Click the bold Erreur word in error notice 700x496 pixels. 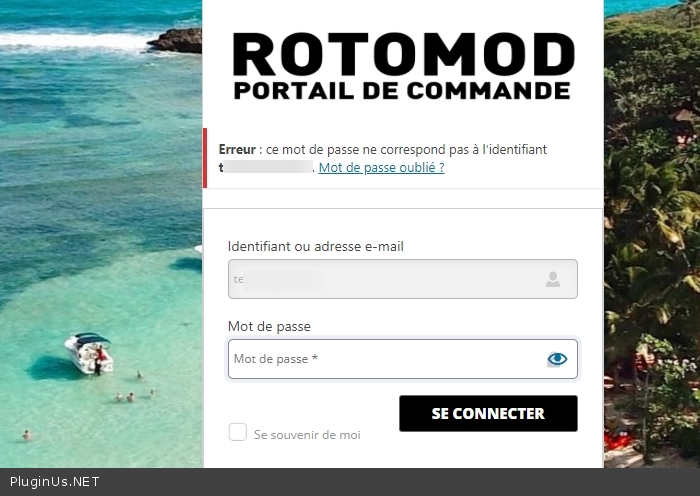(x=237, y=149)
